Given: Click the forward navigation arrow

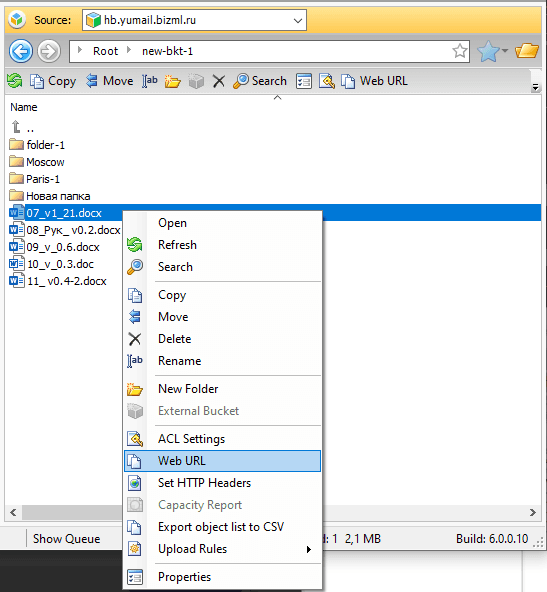Looking at the screenshot, I should click(49, 51).
